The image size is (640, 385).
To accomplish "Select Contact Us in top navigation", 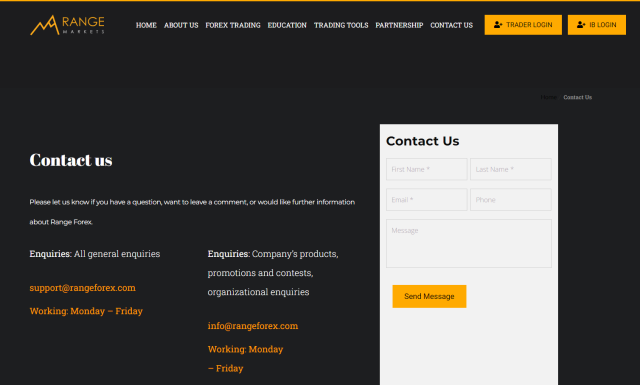I will pos(451,25).
